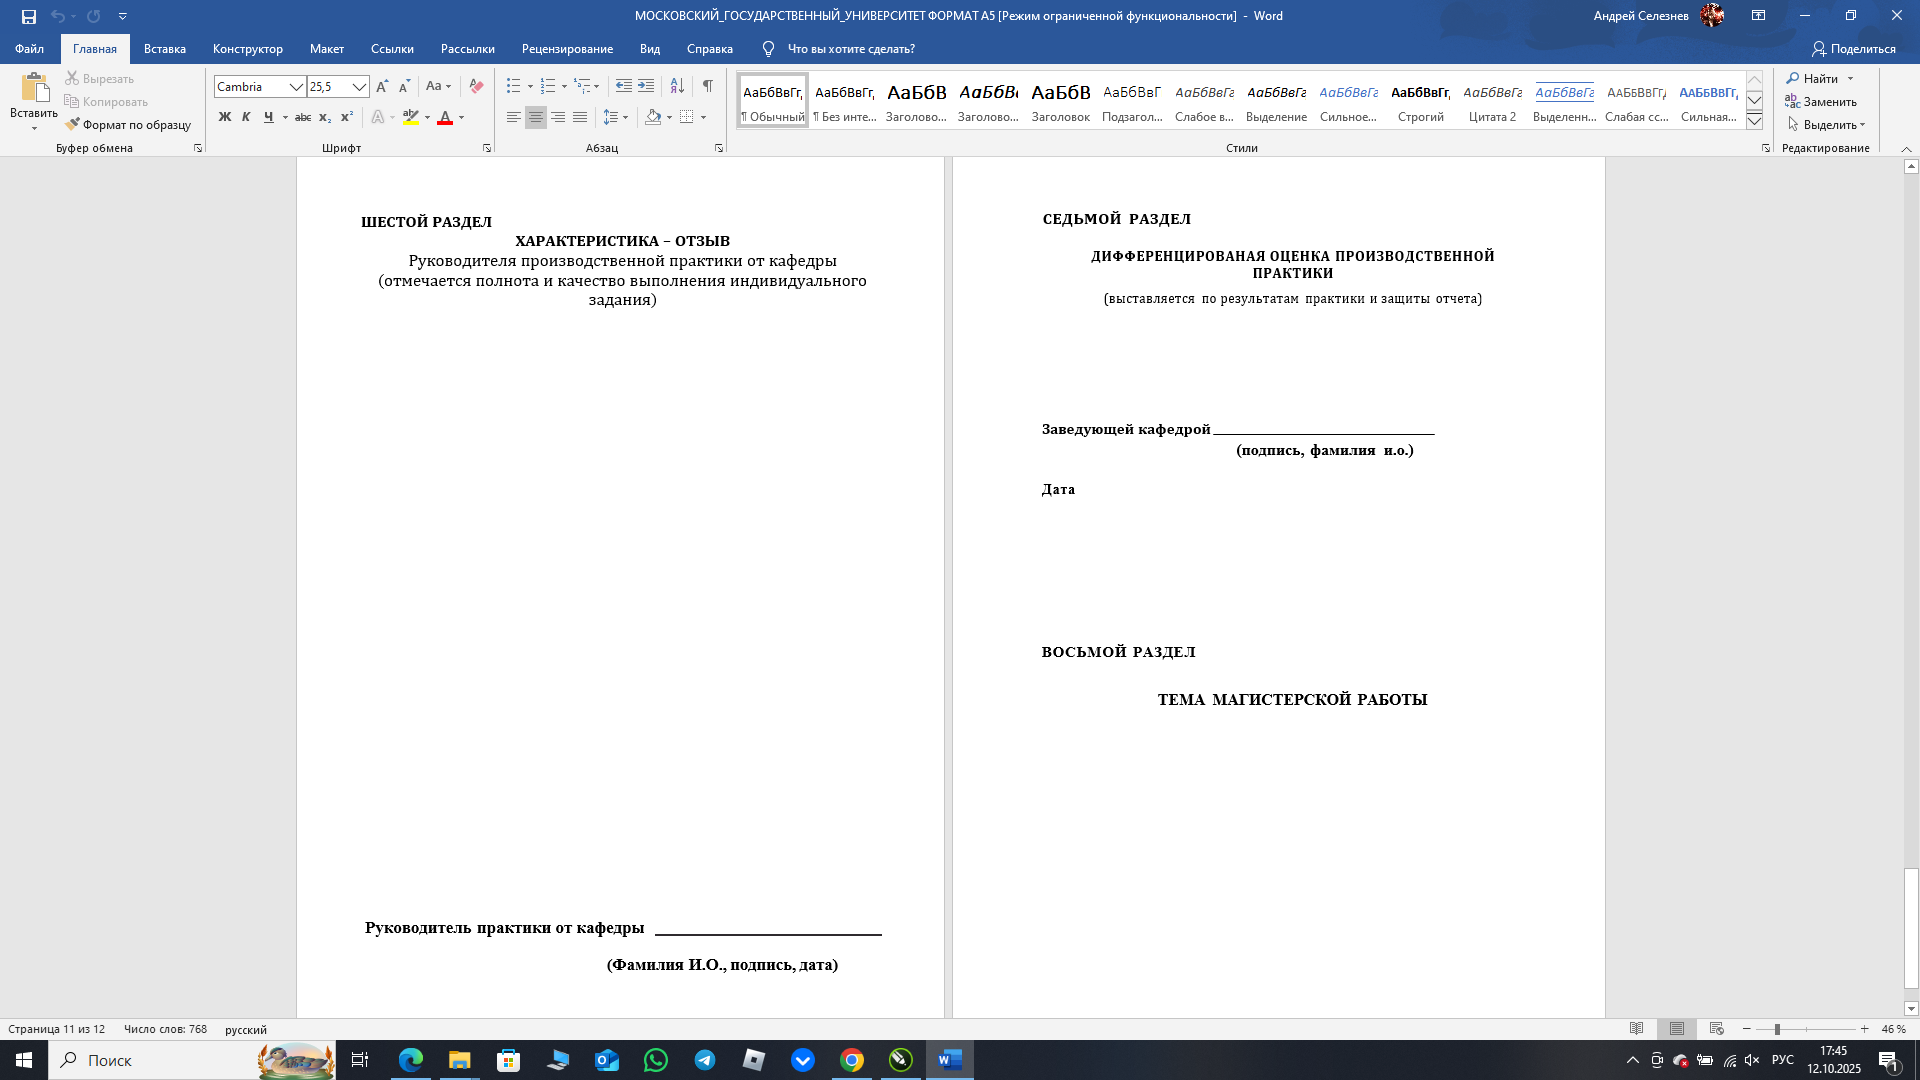Screen dimensions: 1920x1080
Task: Click the Clear Formatting eraser icon
Action: click(x=476, y=87)
